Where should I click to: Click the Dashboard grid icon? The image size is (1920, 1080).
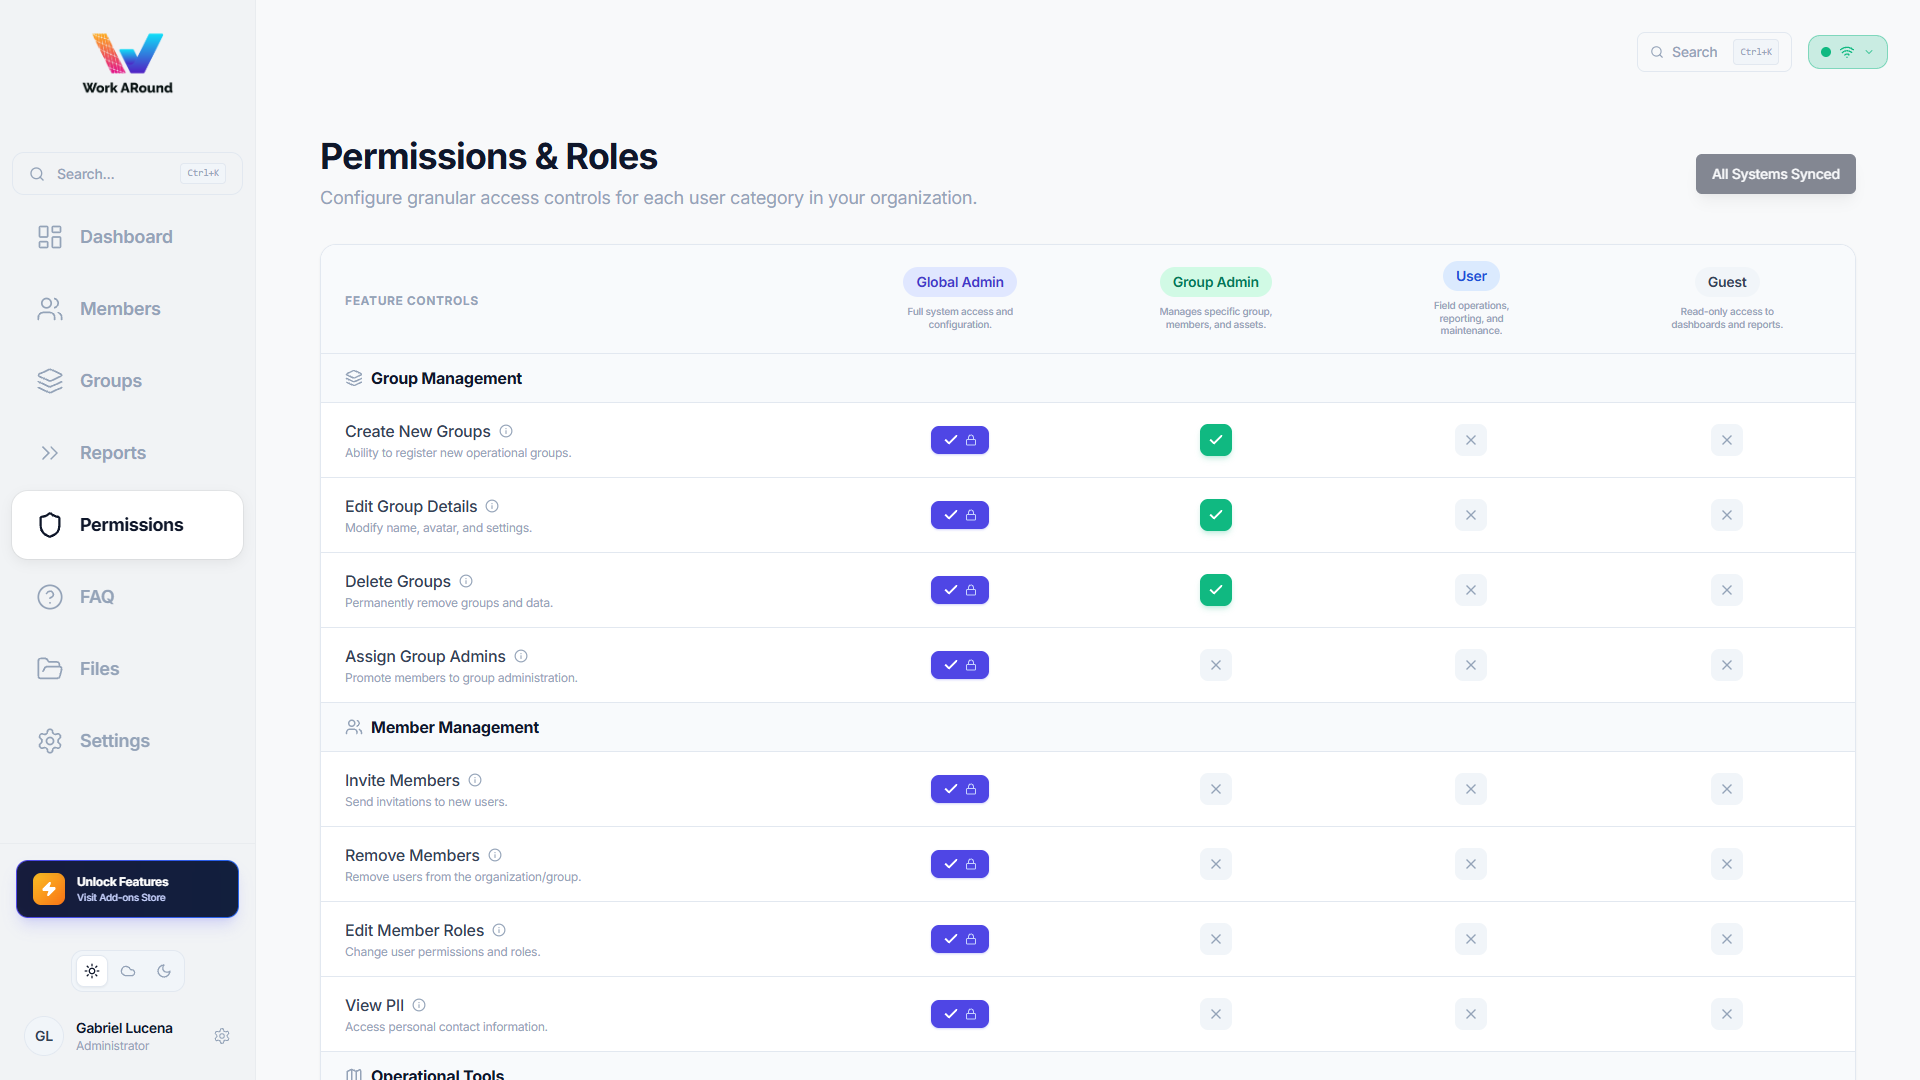coord(50,237)
